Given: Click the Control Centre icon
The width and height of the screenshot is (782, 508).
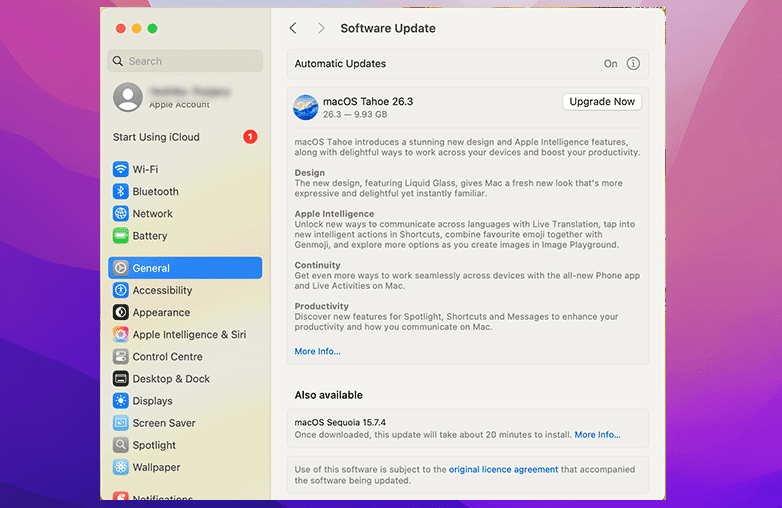Looking at the screenshot, I should pyautogui.click(x=121, y=356).
